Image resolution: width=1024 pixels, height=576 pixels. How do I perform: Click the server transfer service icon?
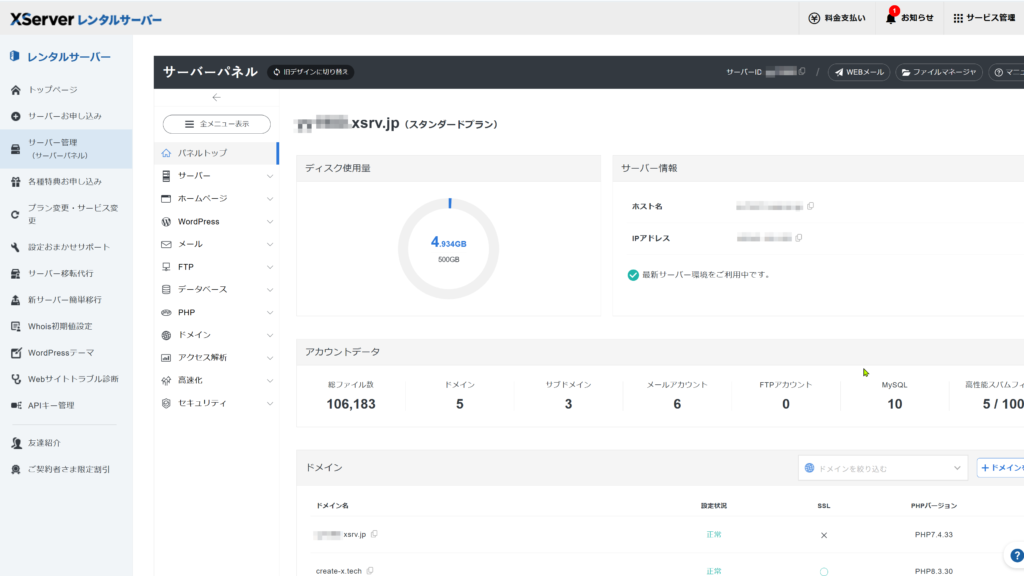click(x=16, y=274)
